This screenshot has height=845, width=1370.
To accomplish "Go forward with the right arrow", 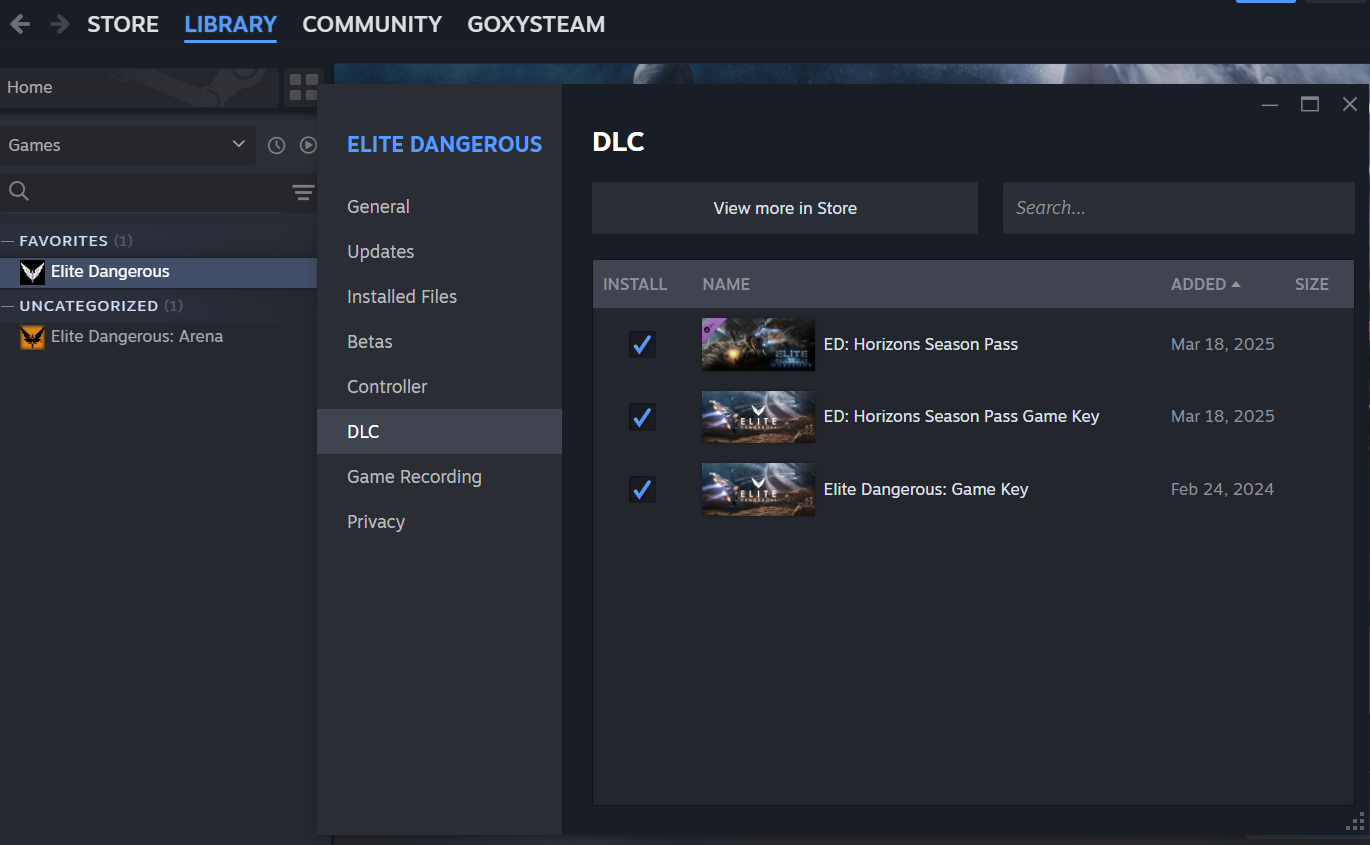I will [60, 24].
